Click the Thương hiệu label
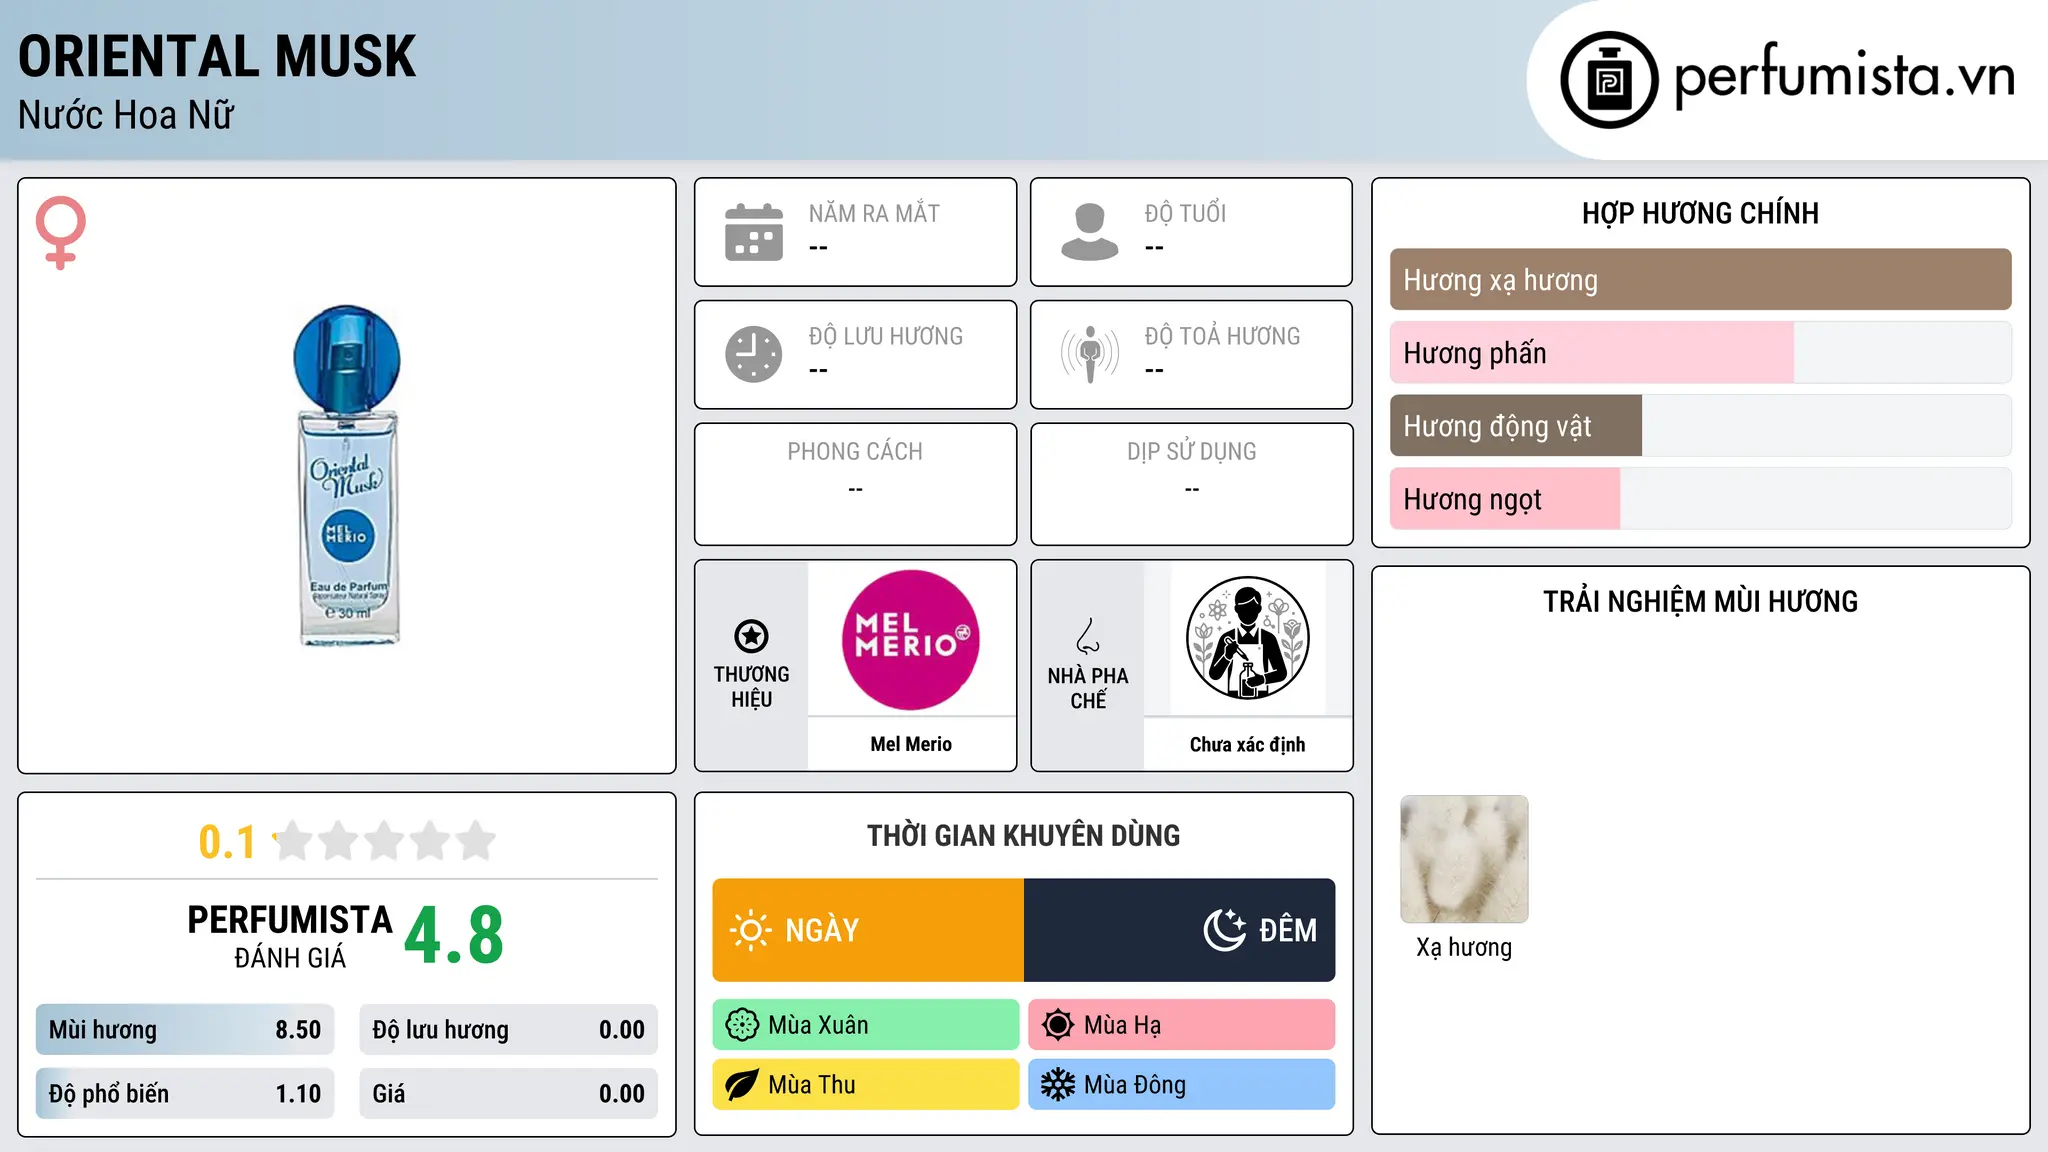The height and width of the screenshot is (1152, 2048). click(x=751, y=687)
